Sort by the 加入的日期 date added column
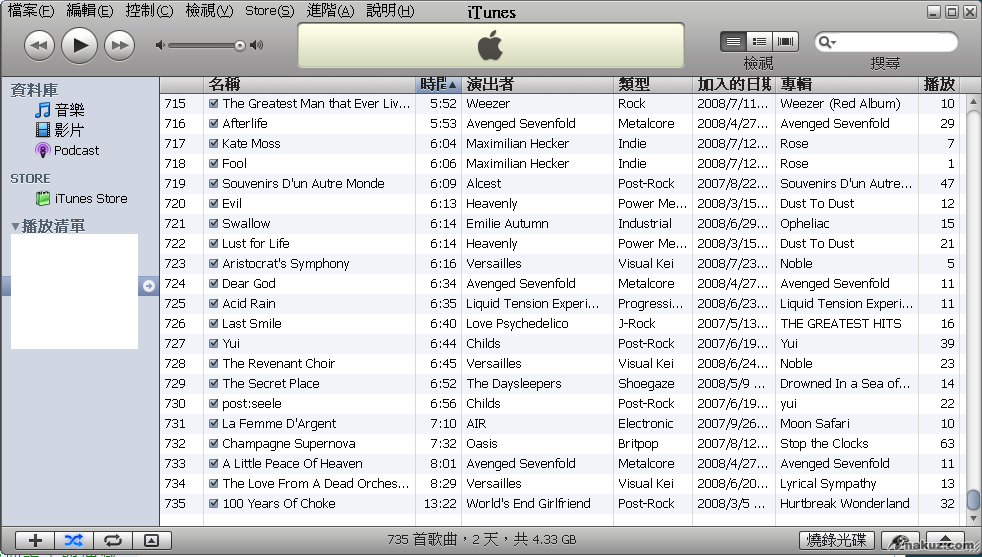 (734, 85)
